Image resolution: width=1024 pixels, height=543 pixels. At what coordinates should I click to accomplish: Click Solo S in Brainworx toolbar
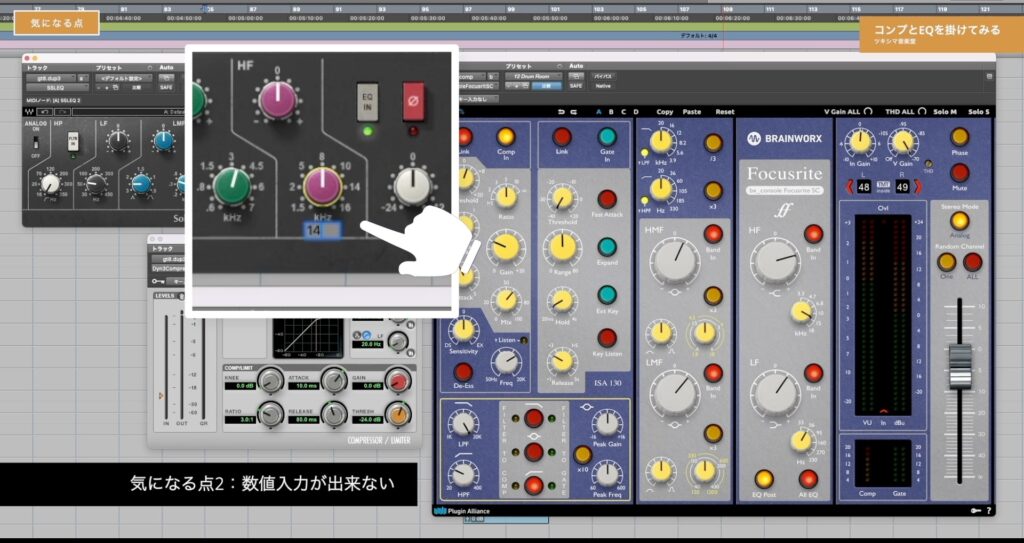[978, 112]
